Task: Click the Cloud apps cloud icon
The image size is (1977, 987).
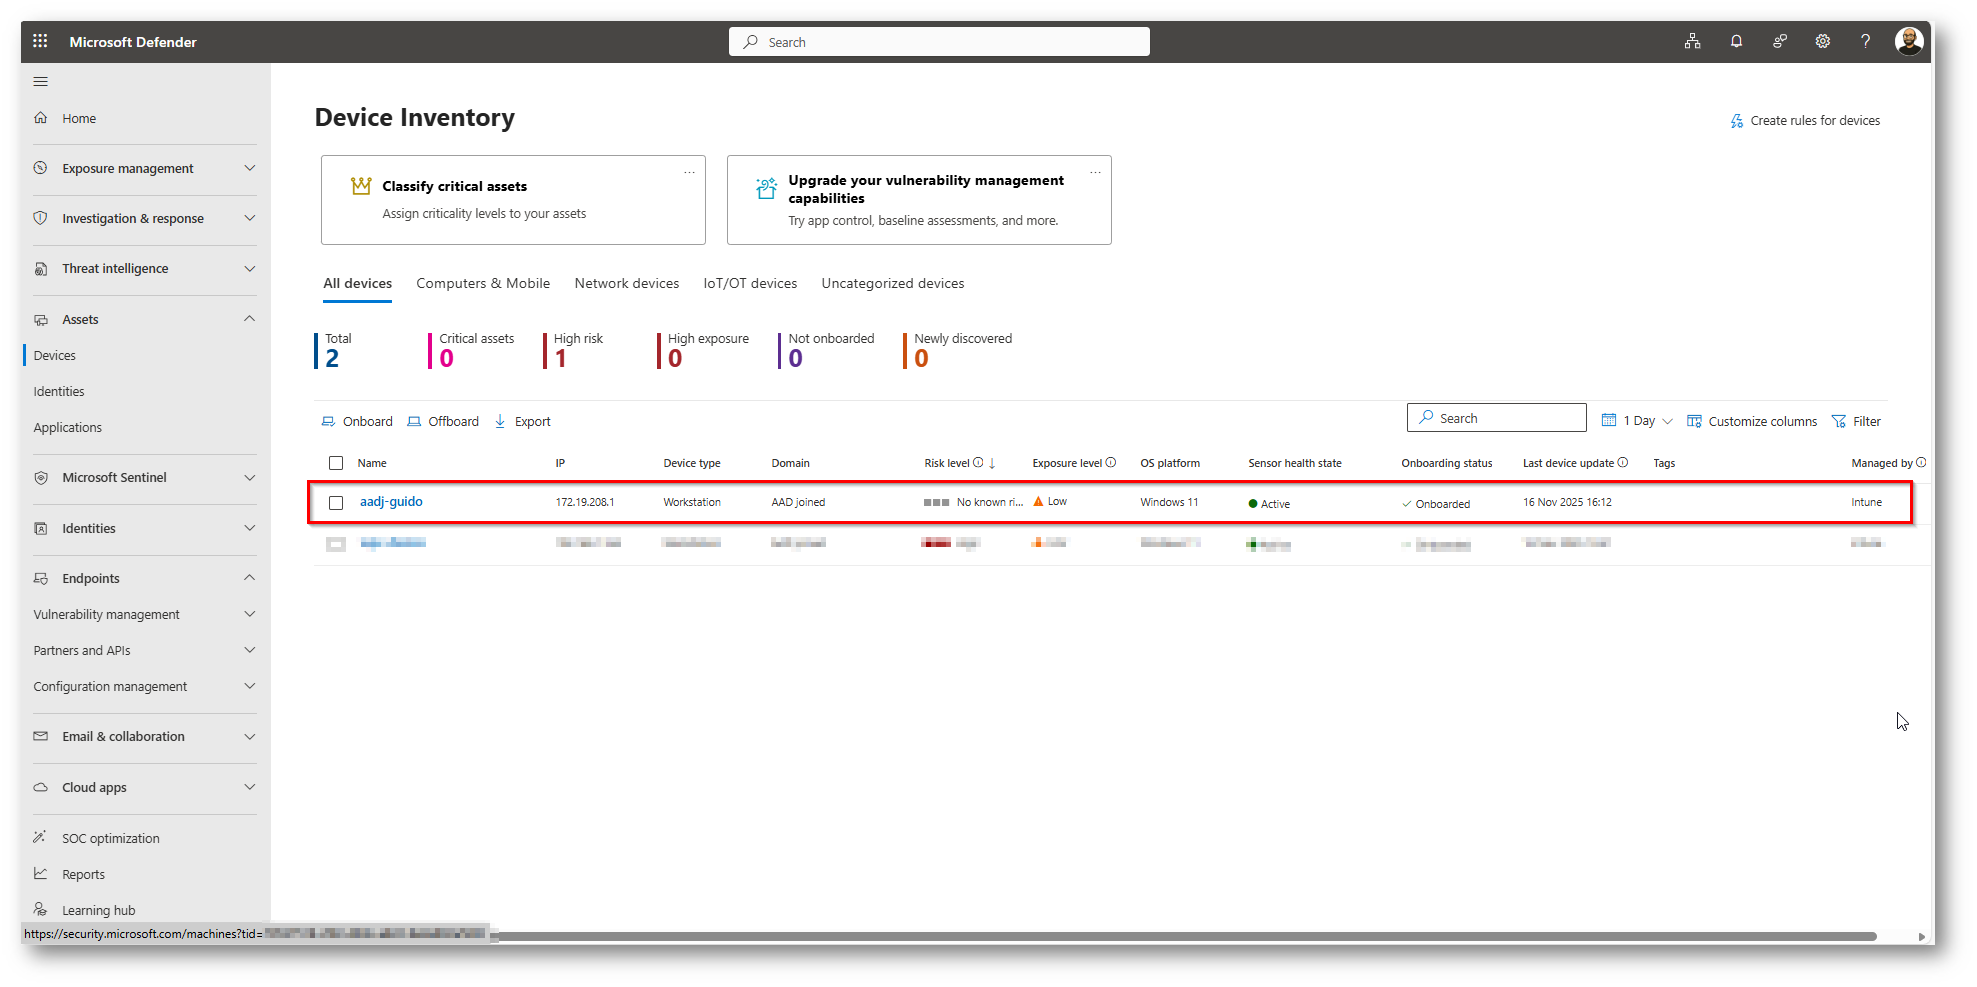Action: [41, 788]
